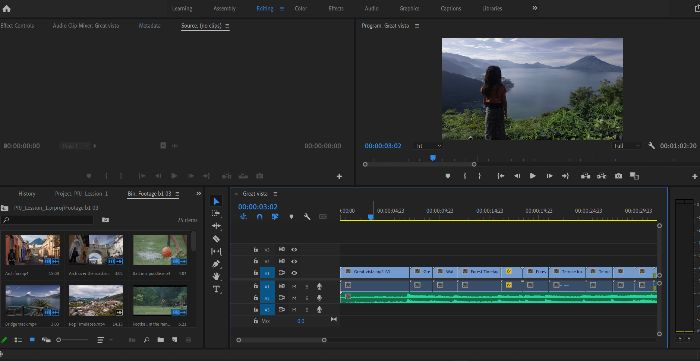This screenshot has width=700, height=361.
Task: Go to In point in Program Monitor
Action: coord(501,176)
